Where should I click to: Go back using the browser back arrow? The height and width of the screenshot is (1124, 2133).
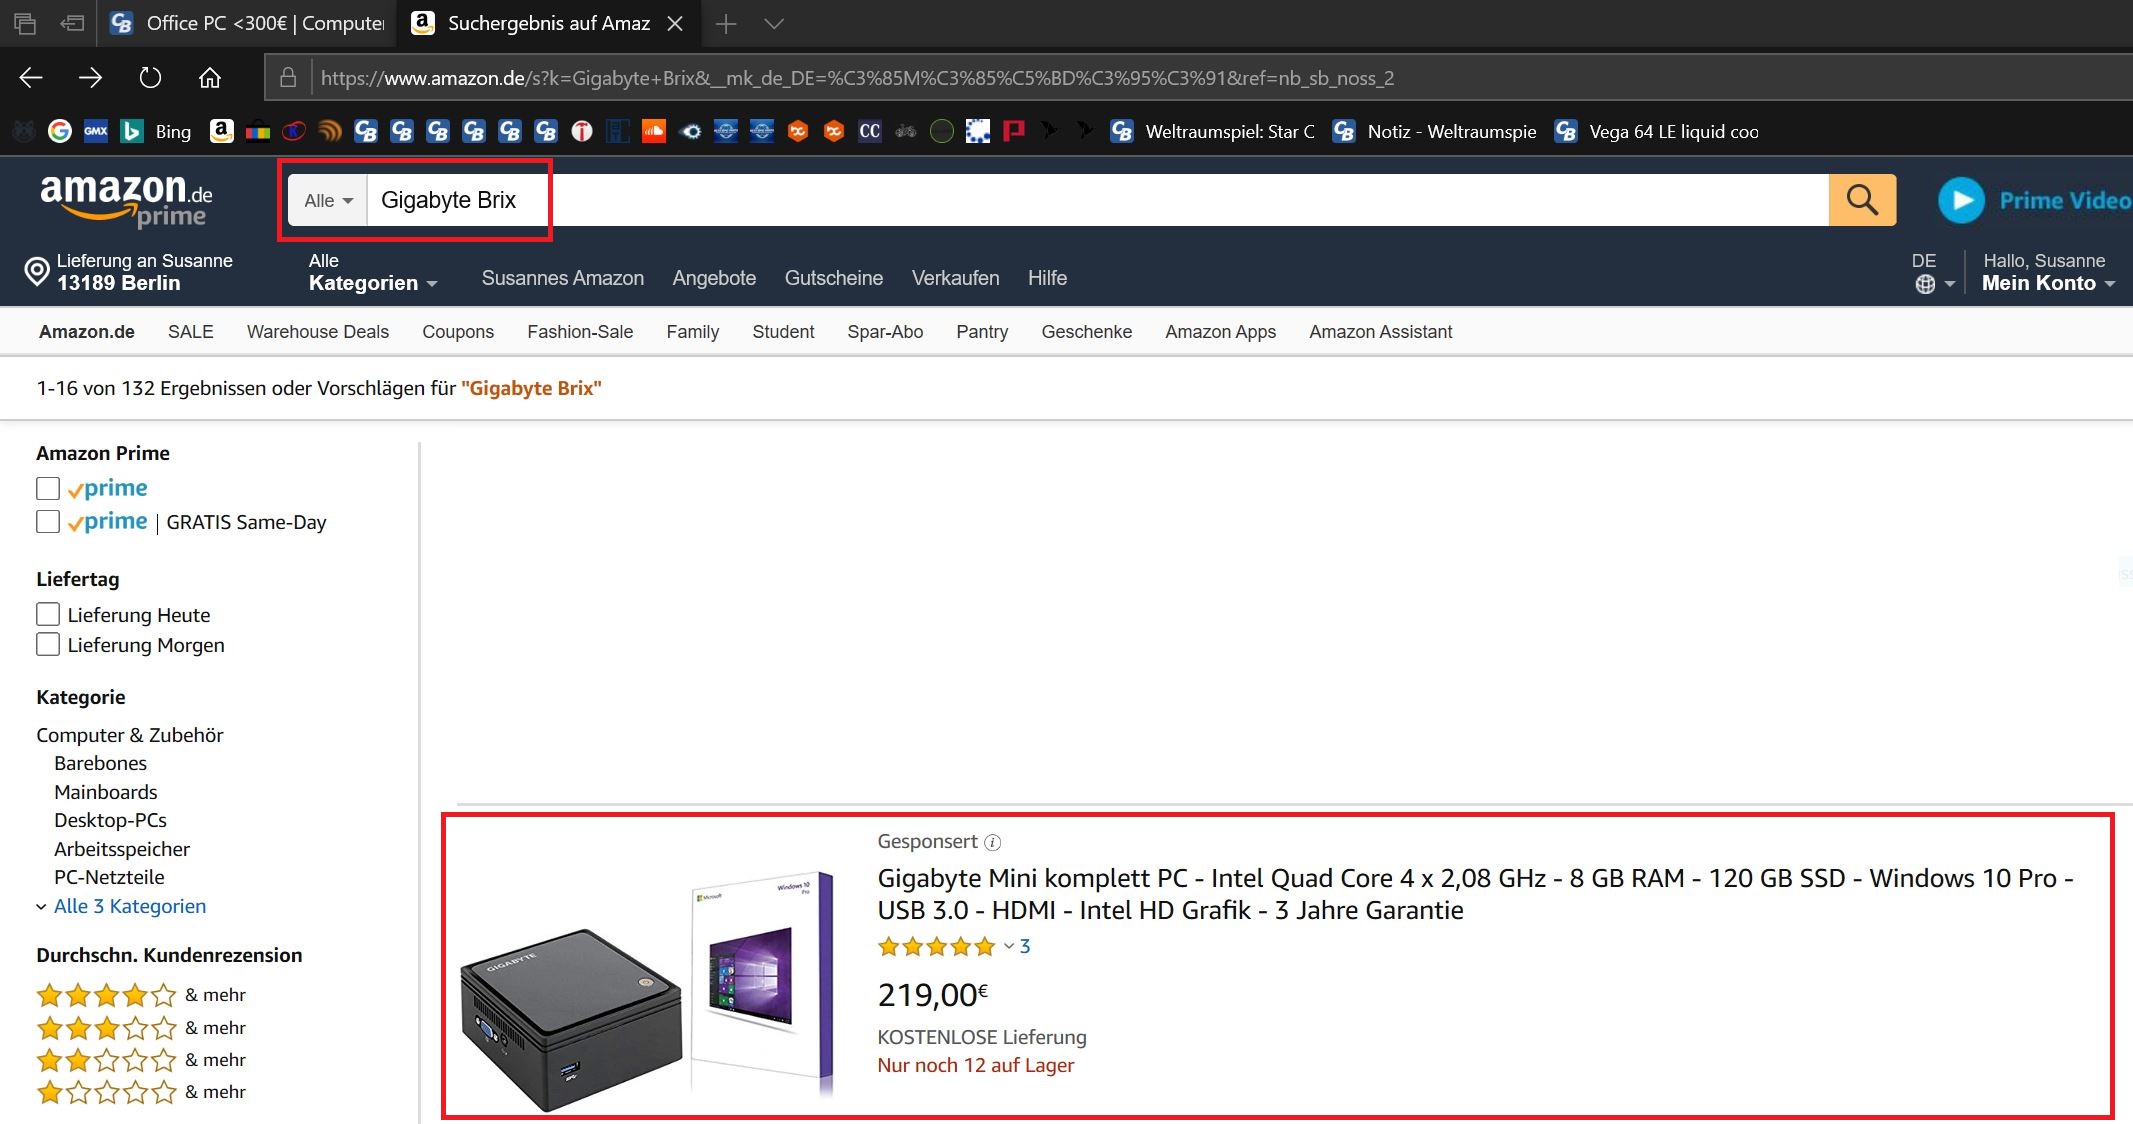(31, 78)
